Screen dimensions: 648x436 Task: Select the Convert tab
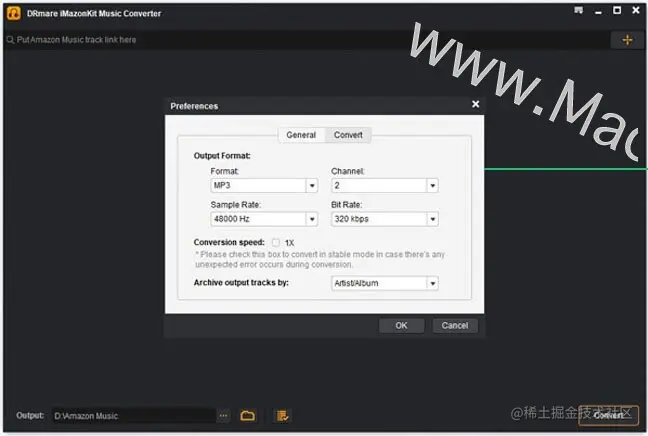pyautogui.click(x=348, y=135)
